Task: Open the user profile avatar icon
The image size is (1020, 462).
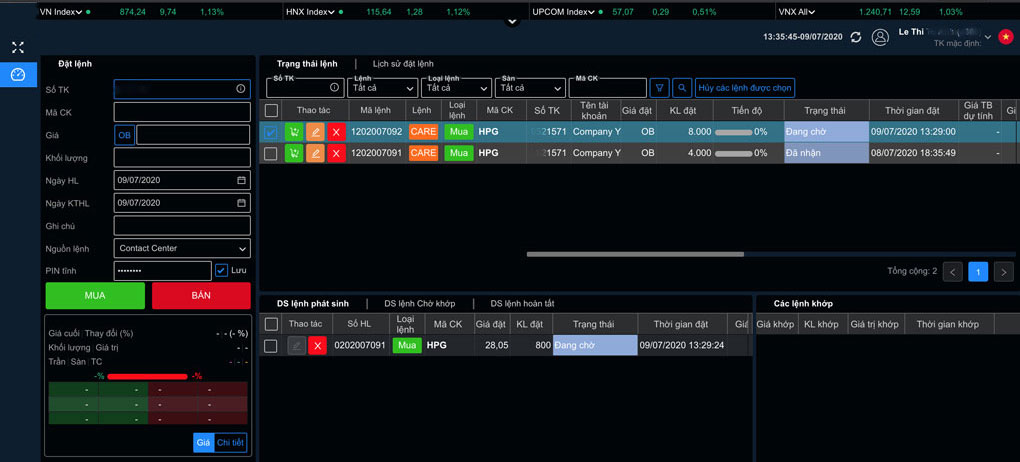Action: tap(880, 37)
